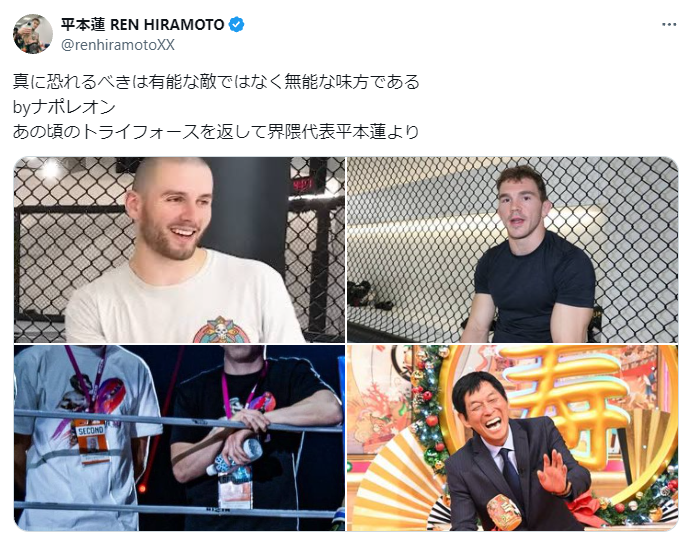The height and width of the screenshot is (538, 684).
Task: Click the tweet text about Napoleon quote
Action: pos(216,106)
